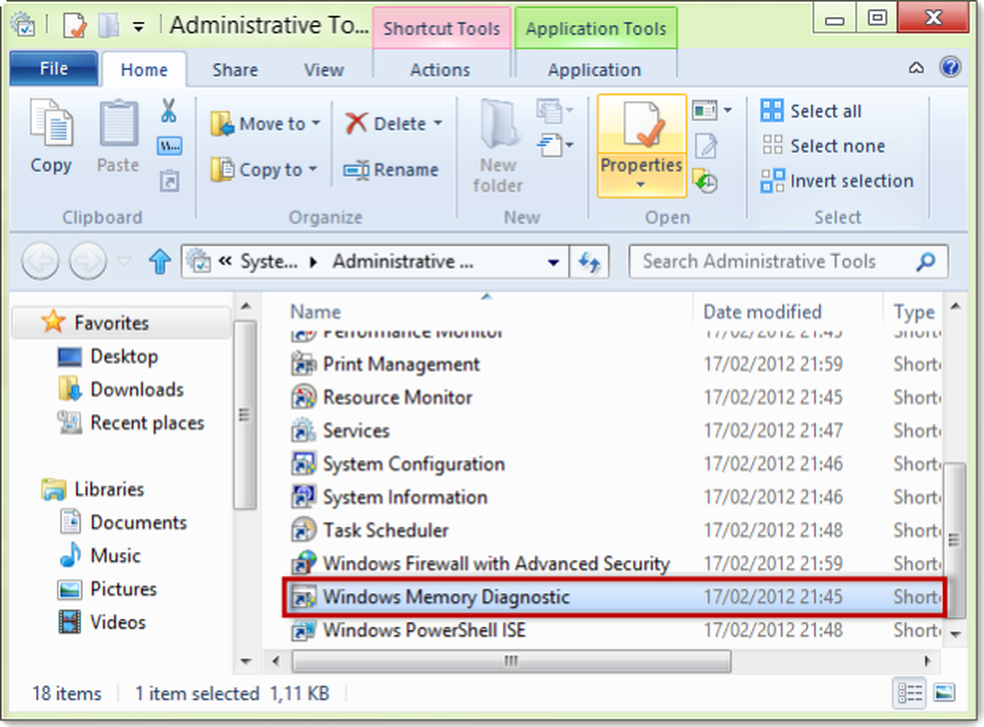Select Documents library
The height and width of the screenshot is (727, 984).
coord(124,522)
